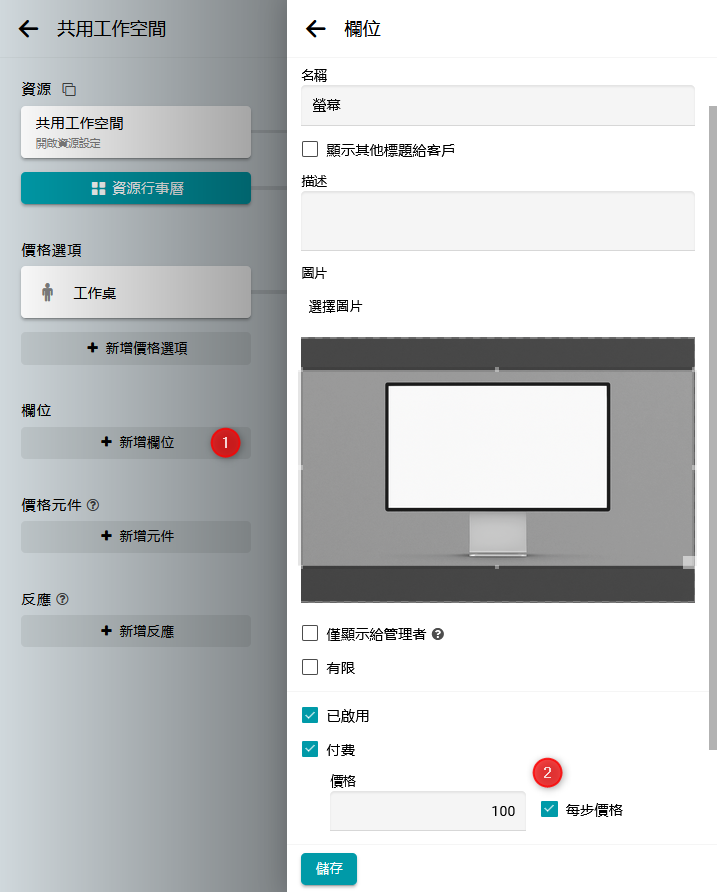Viewport: 717px width, 892px height.
Task: Click the 選擇圖片 link
Action: [x=336, y=307]
